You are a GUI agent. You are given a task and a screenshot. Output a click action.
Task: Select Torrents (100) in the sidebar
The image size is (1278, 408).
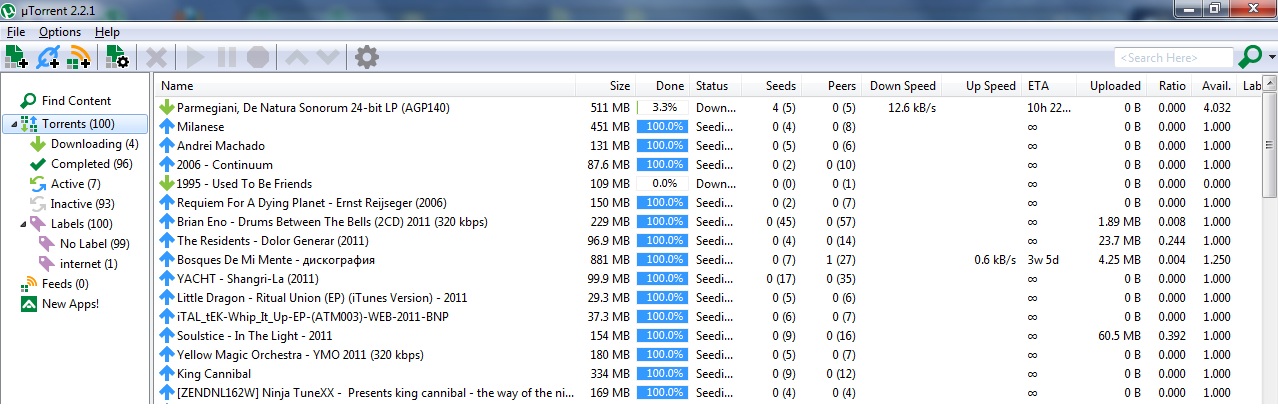point(78,124)
